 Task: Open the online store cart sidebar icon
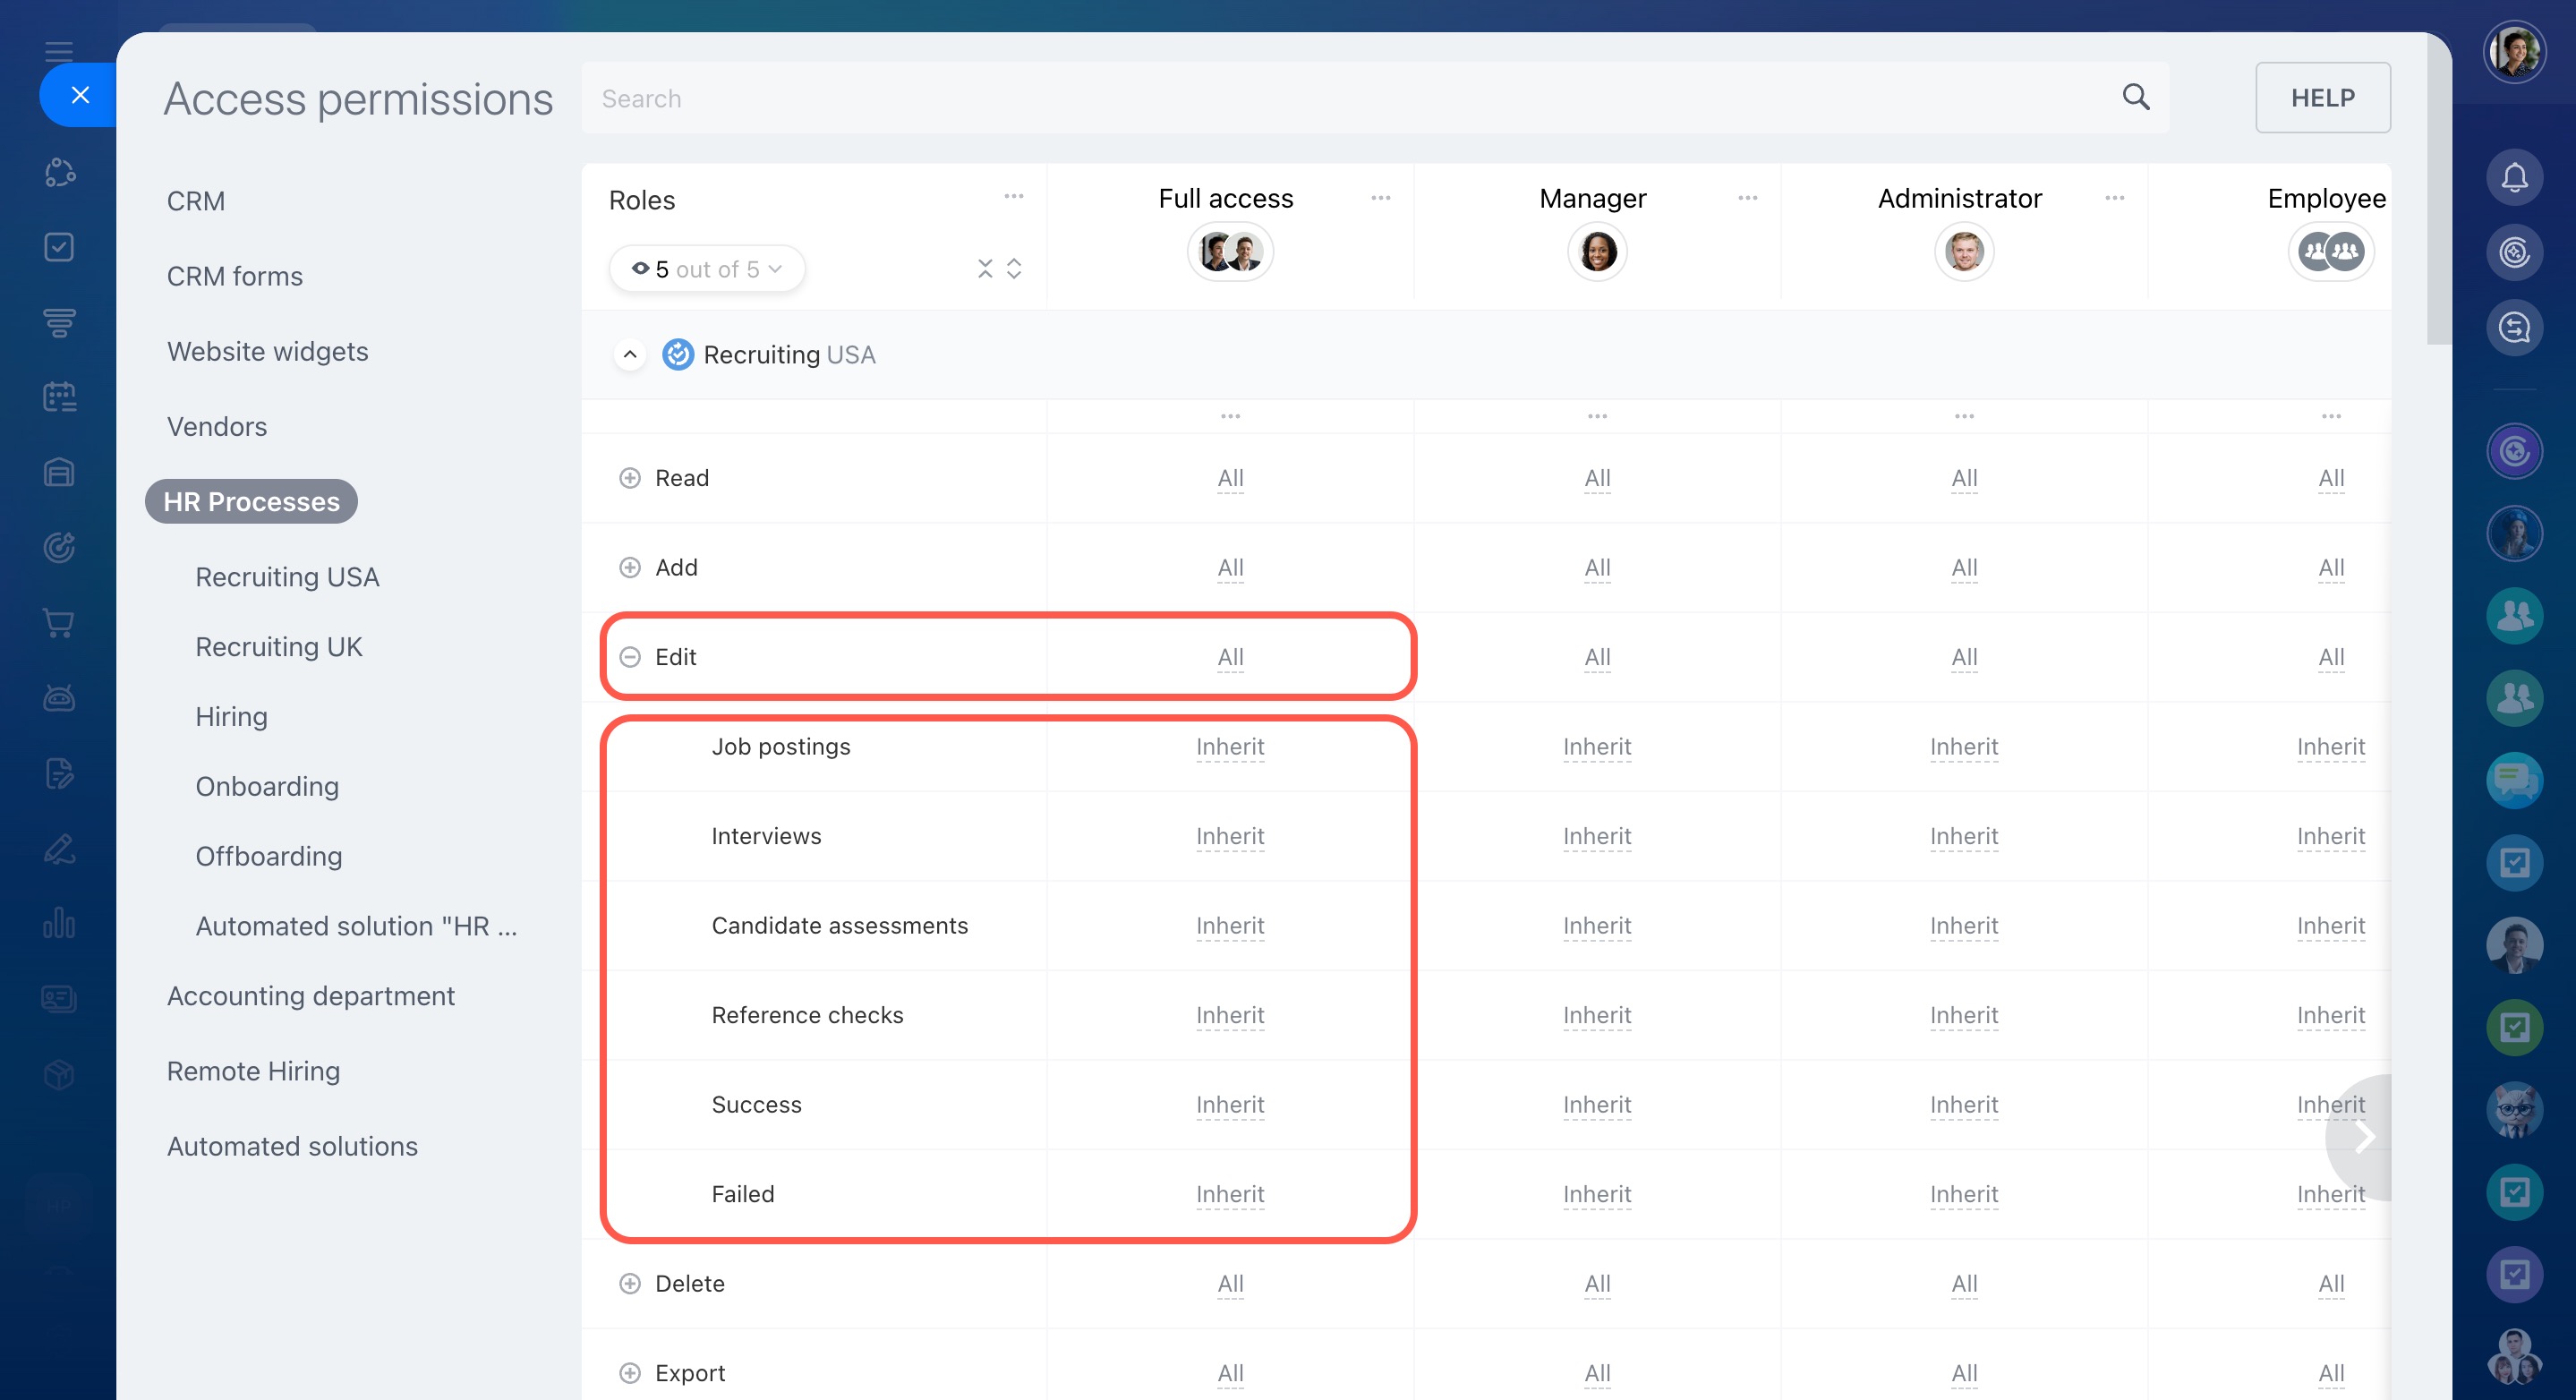(59, 622)
